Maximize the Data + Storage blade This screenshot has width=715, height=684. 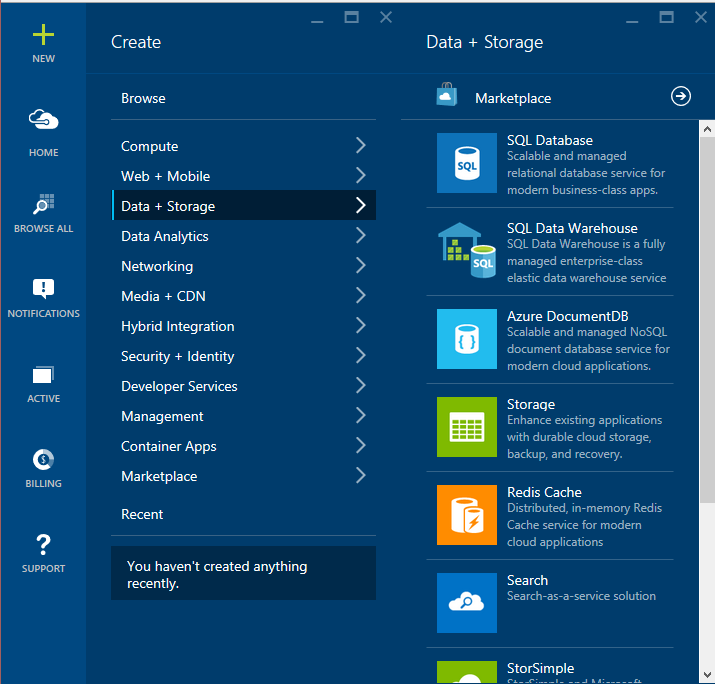[x=666, y=17]
